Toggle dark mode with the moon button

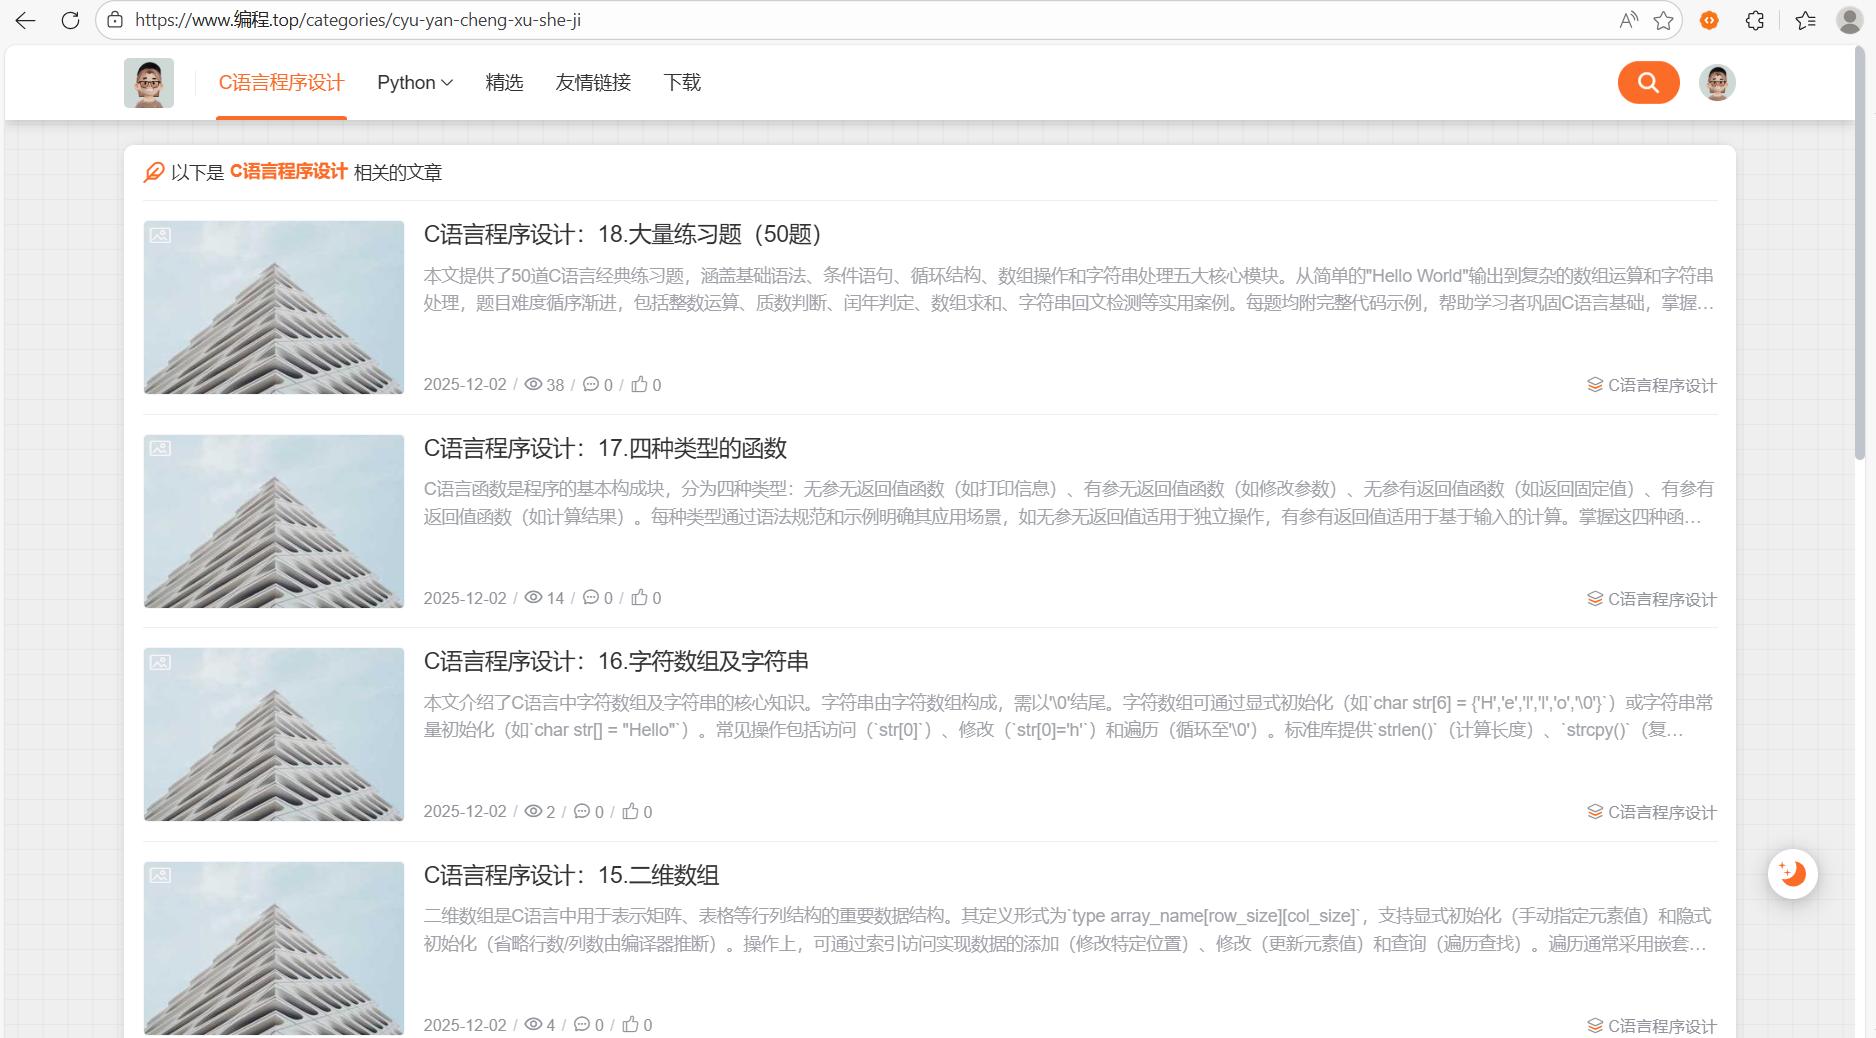click(1792, 873)
